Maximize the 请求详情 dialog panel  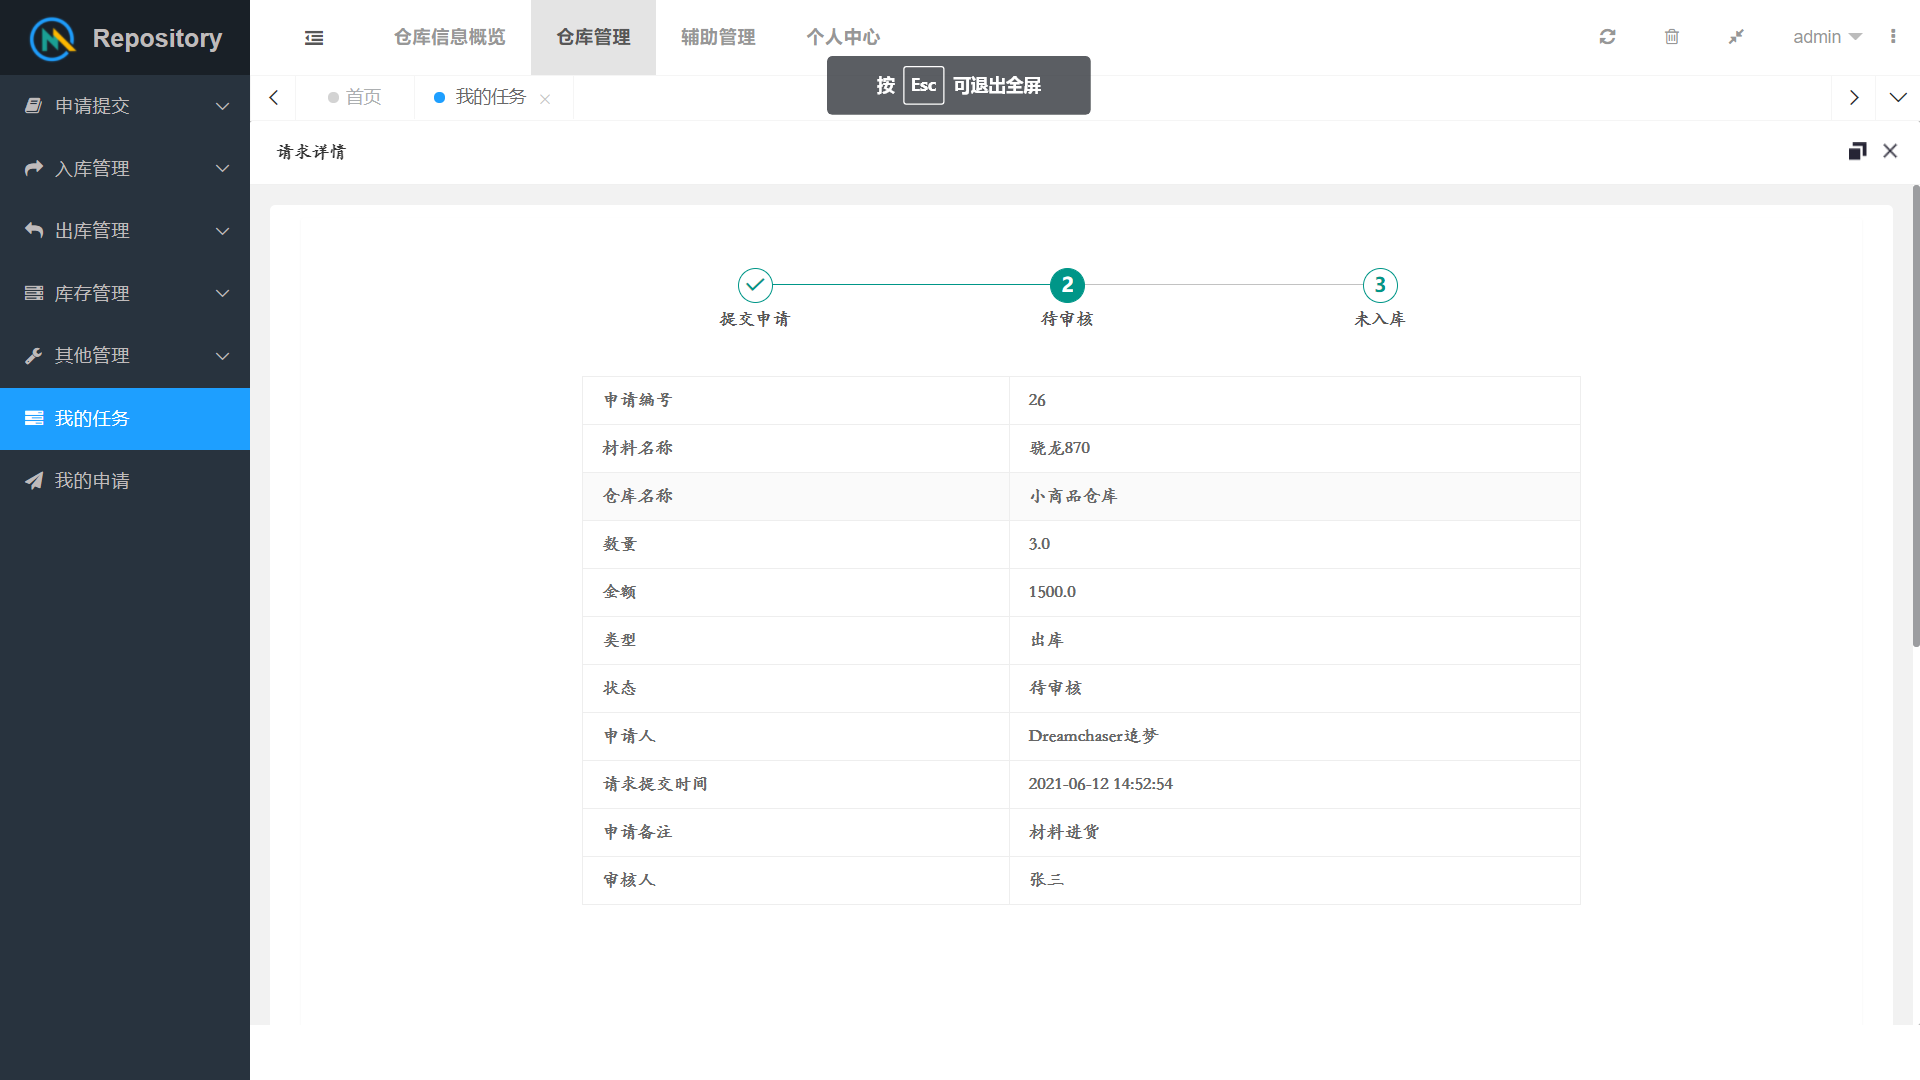1857,151
